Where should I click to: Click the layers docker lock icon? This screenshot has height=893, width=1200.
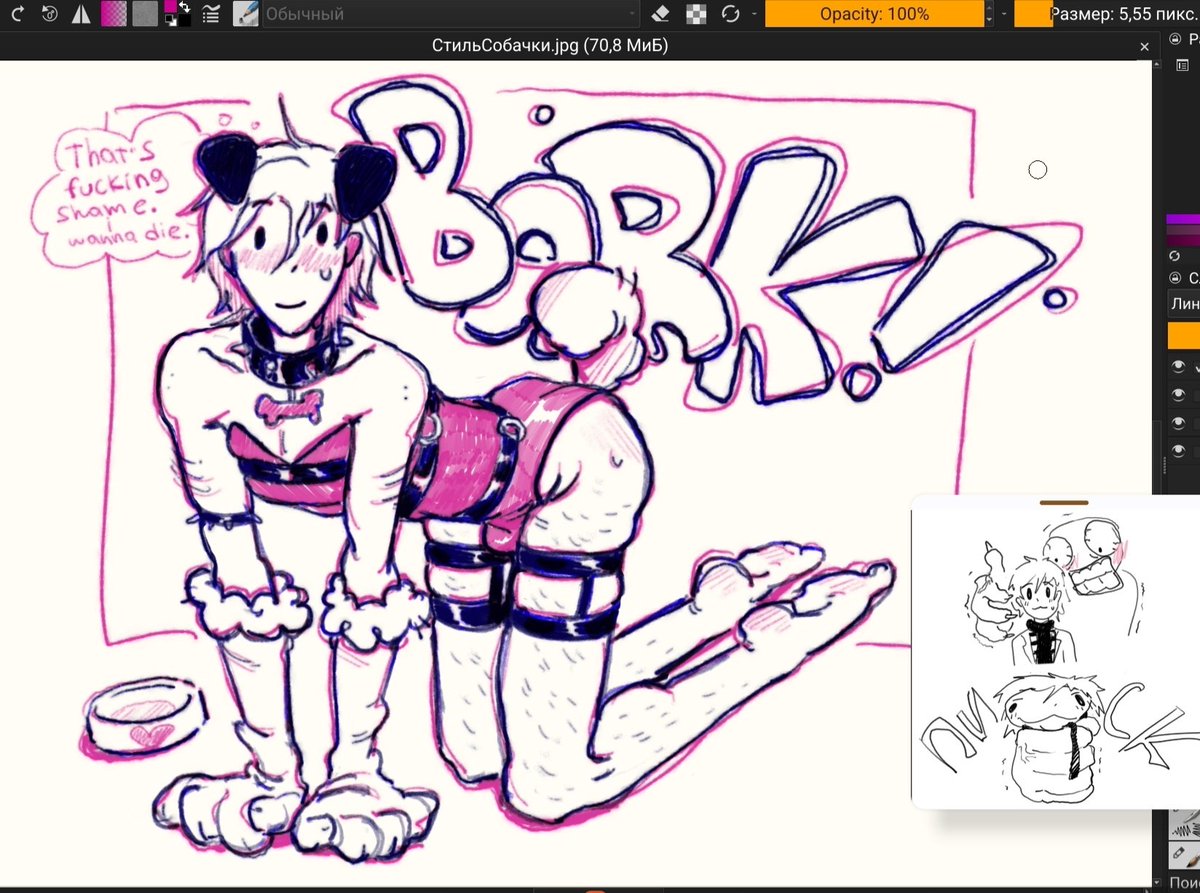click(1176, 277)
